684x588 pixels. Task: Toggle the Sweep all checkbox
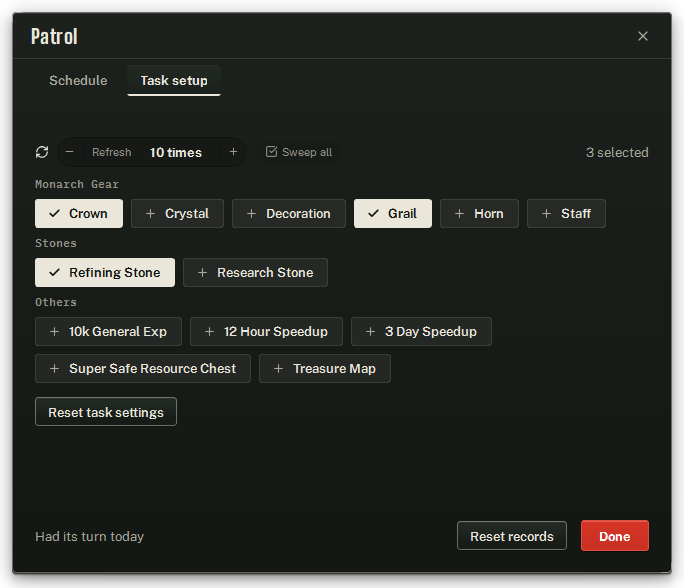[x=299, y=152]
